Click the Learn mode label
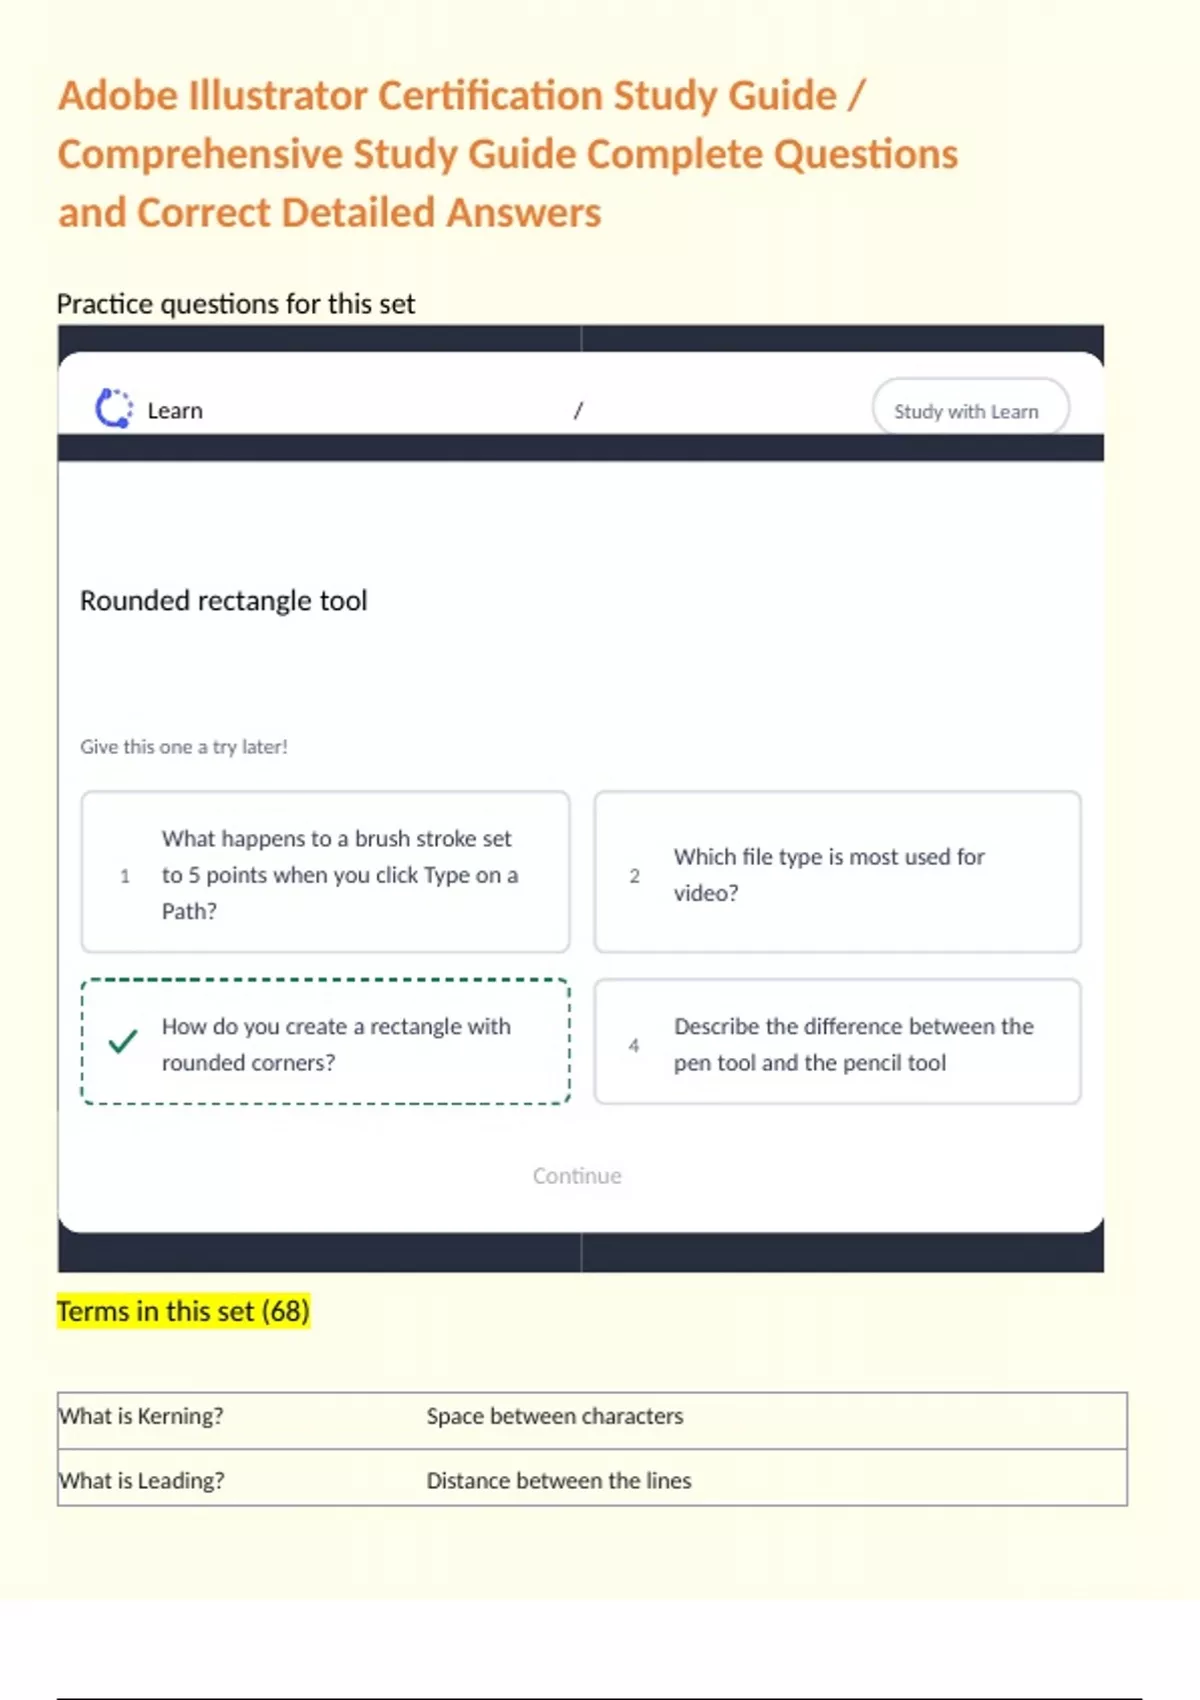Screen dimensions: 1200x1700 point(175,411)
